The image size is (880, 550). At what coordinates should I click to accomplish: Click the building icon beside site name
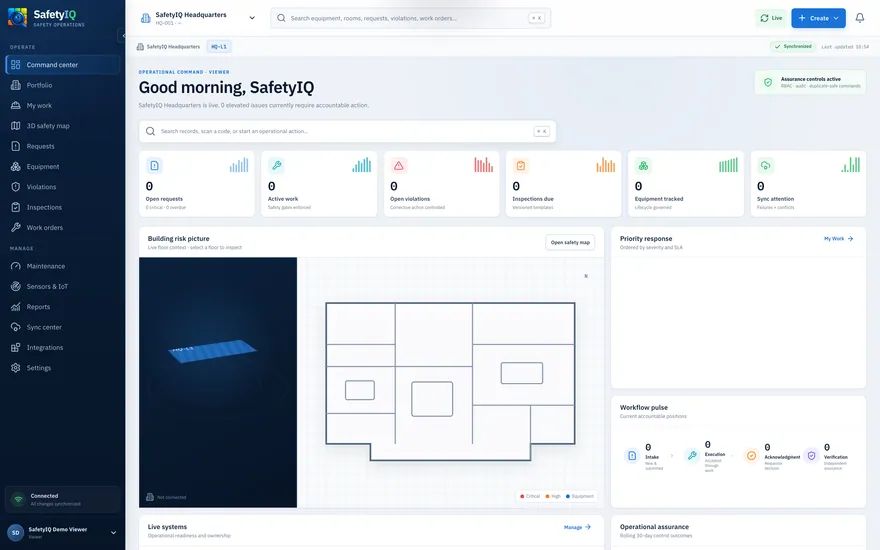146,18
